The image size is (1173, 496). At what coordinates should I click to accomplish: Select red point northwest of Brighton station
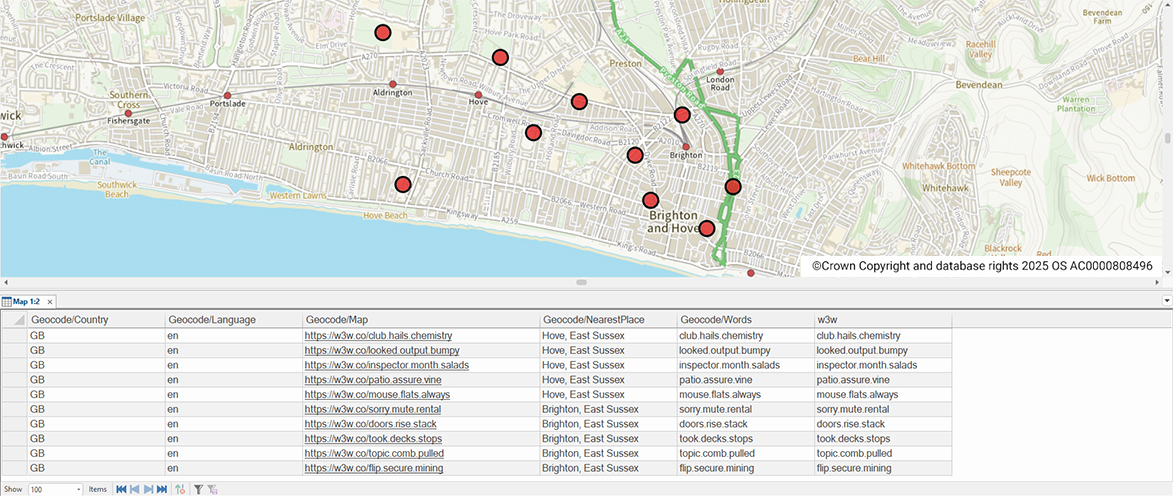click(x=682, y=114)
